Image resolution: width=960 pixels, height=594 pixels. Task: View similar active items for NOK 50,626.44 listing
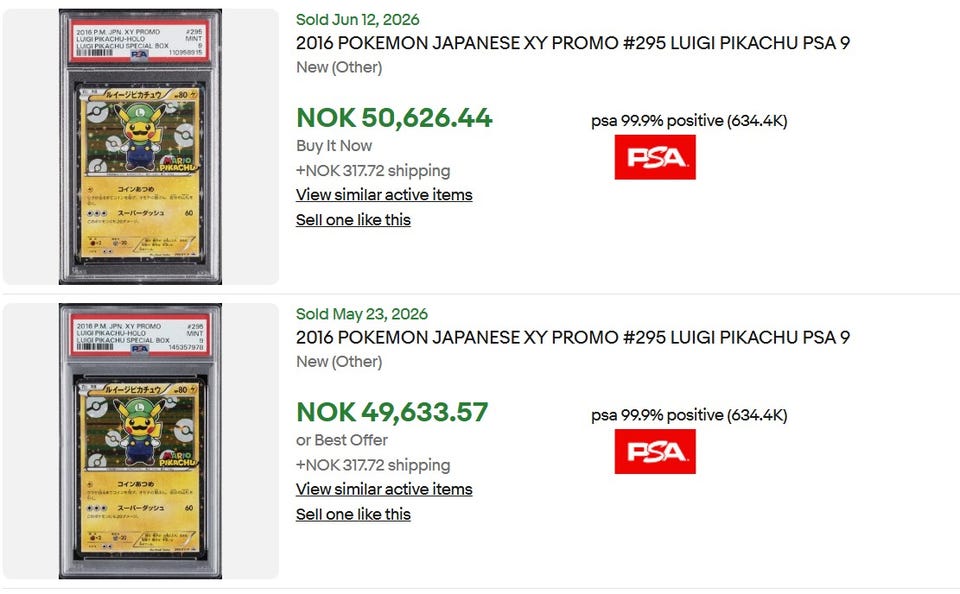click(384, 195)
